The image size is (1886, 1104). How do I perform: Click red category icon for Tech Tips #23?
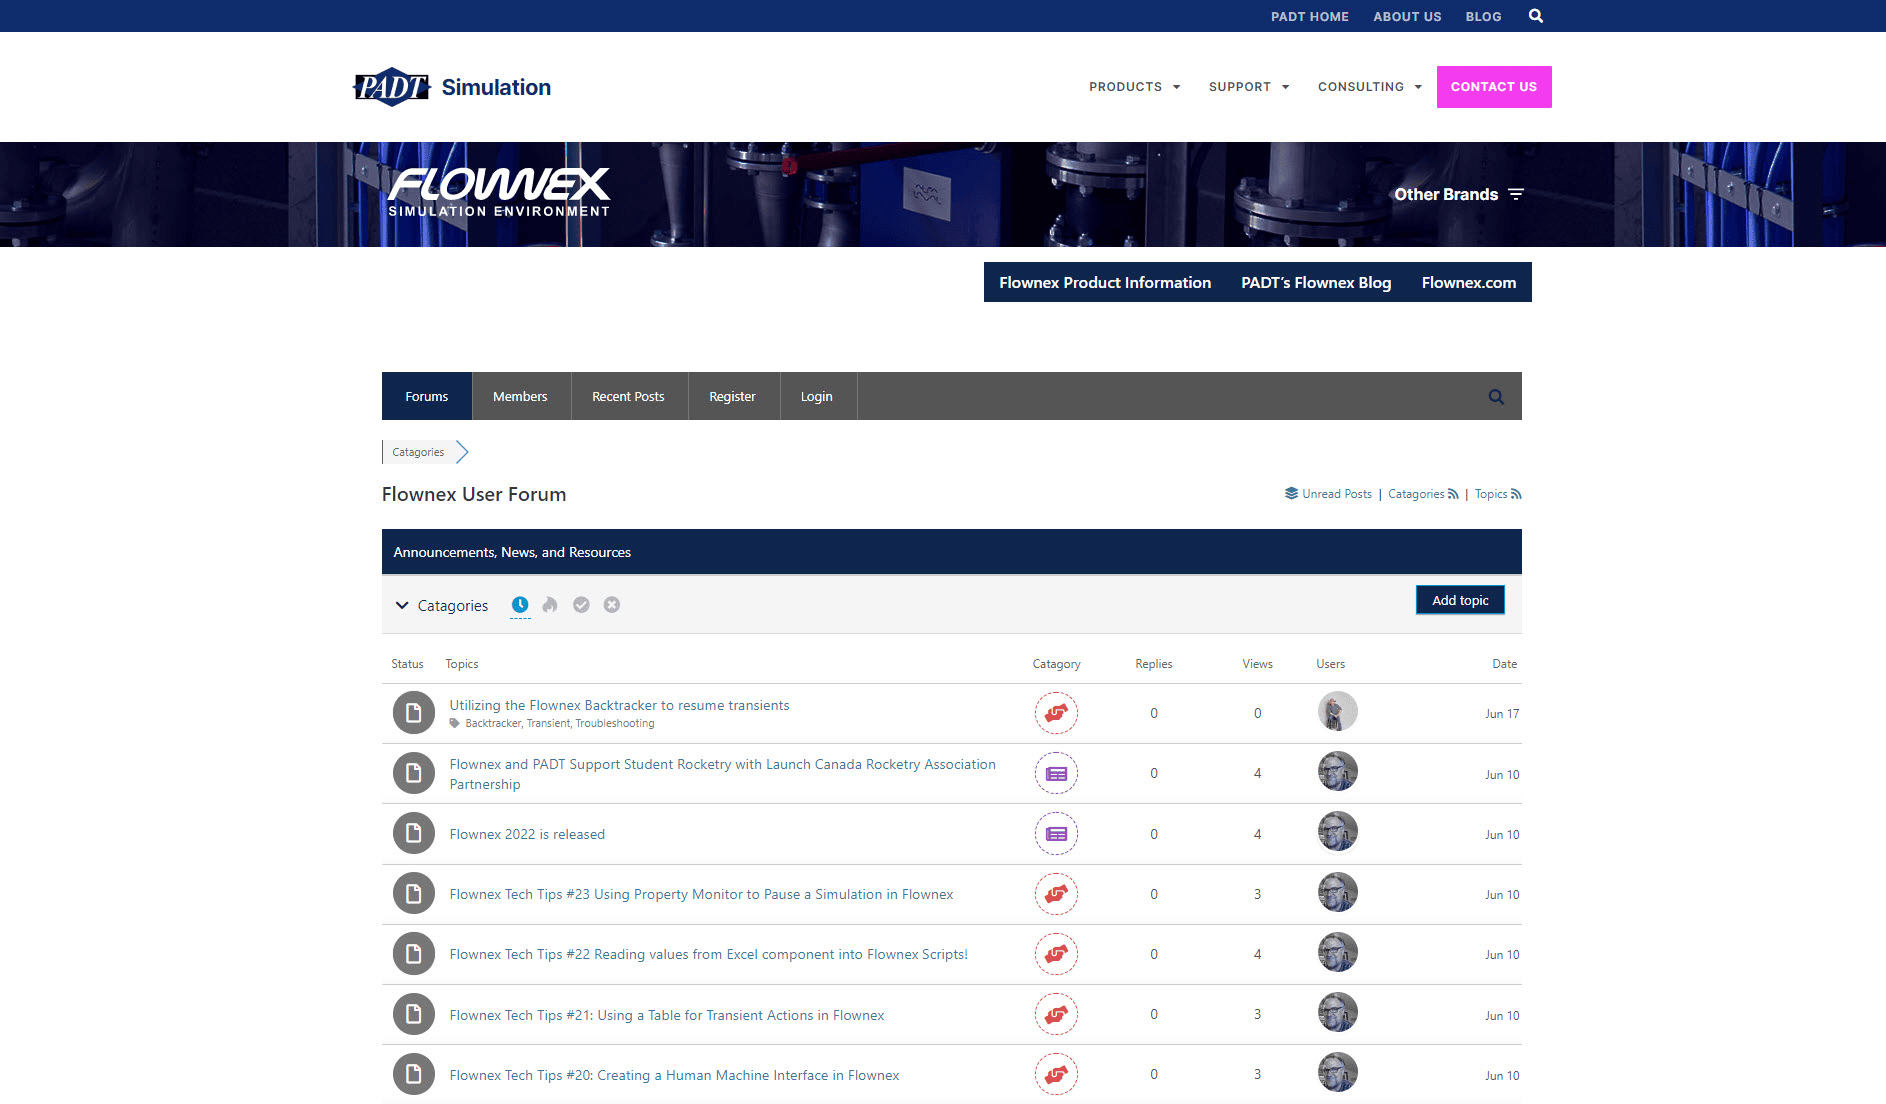(1056, 894)
